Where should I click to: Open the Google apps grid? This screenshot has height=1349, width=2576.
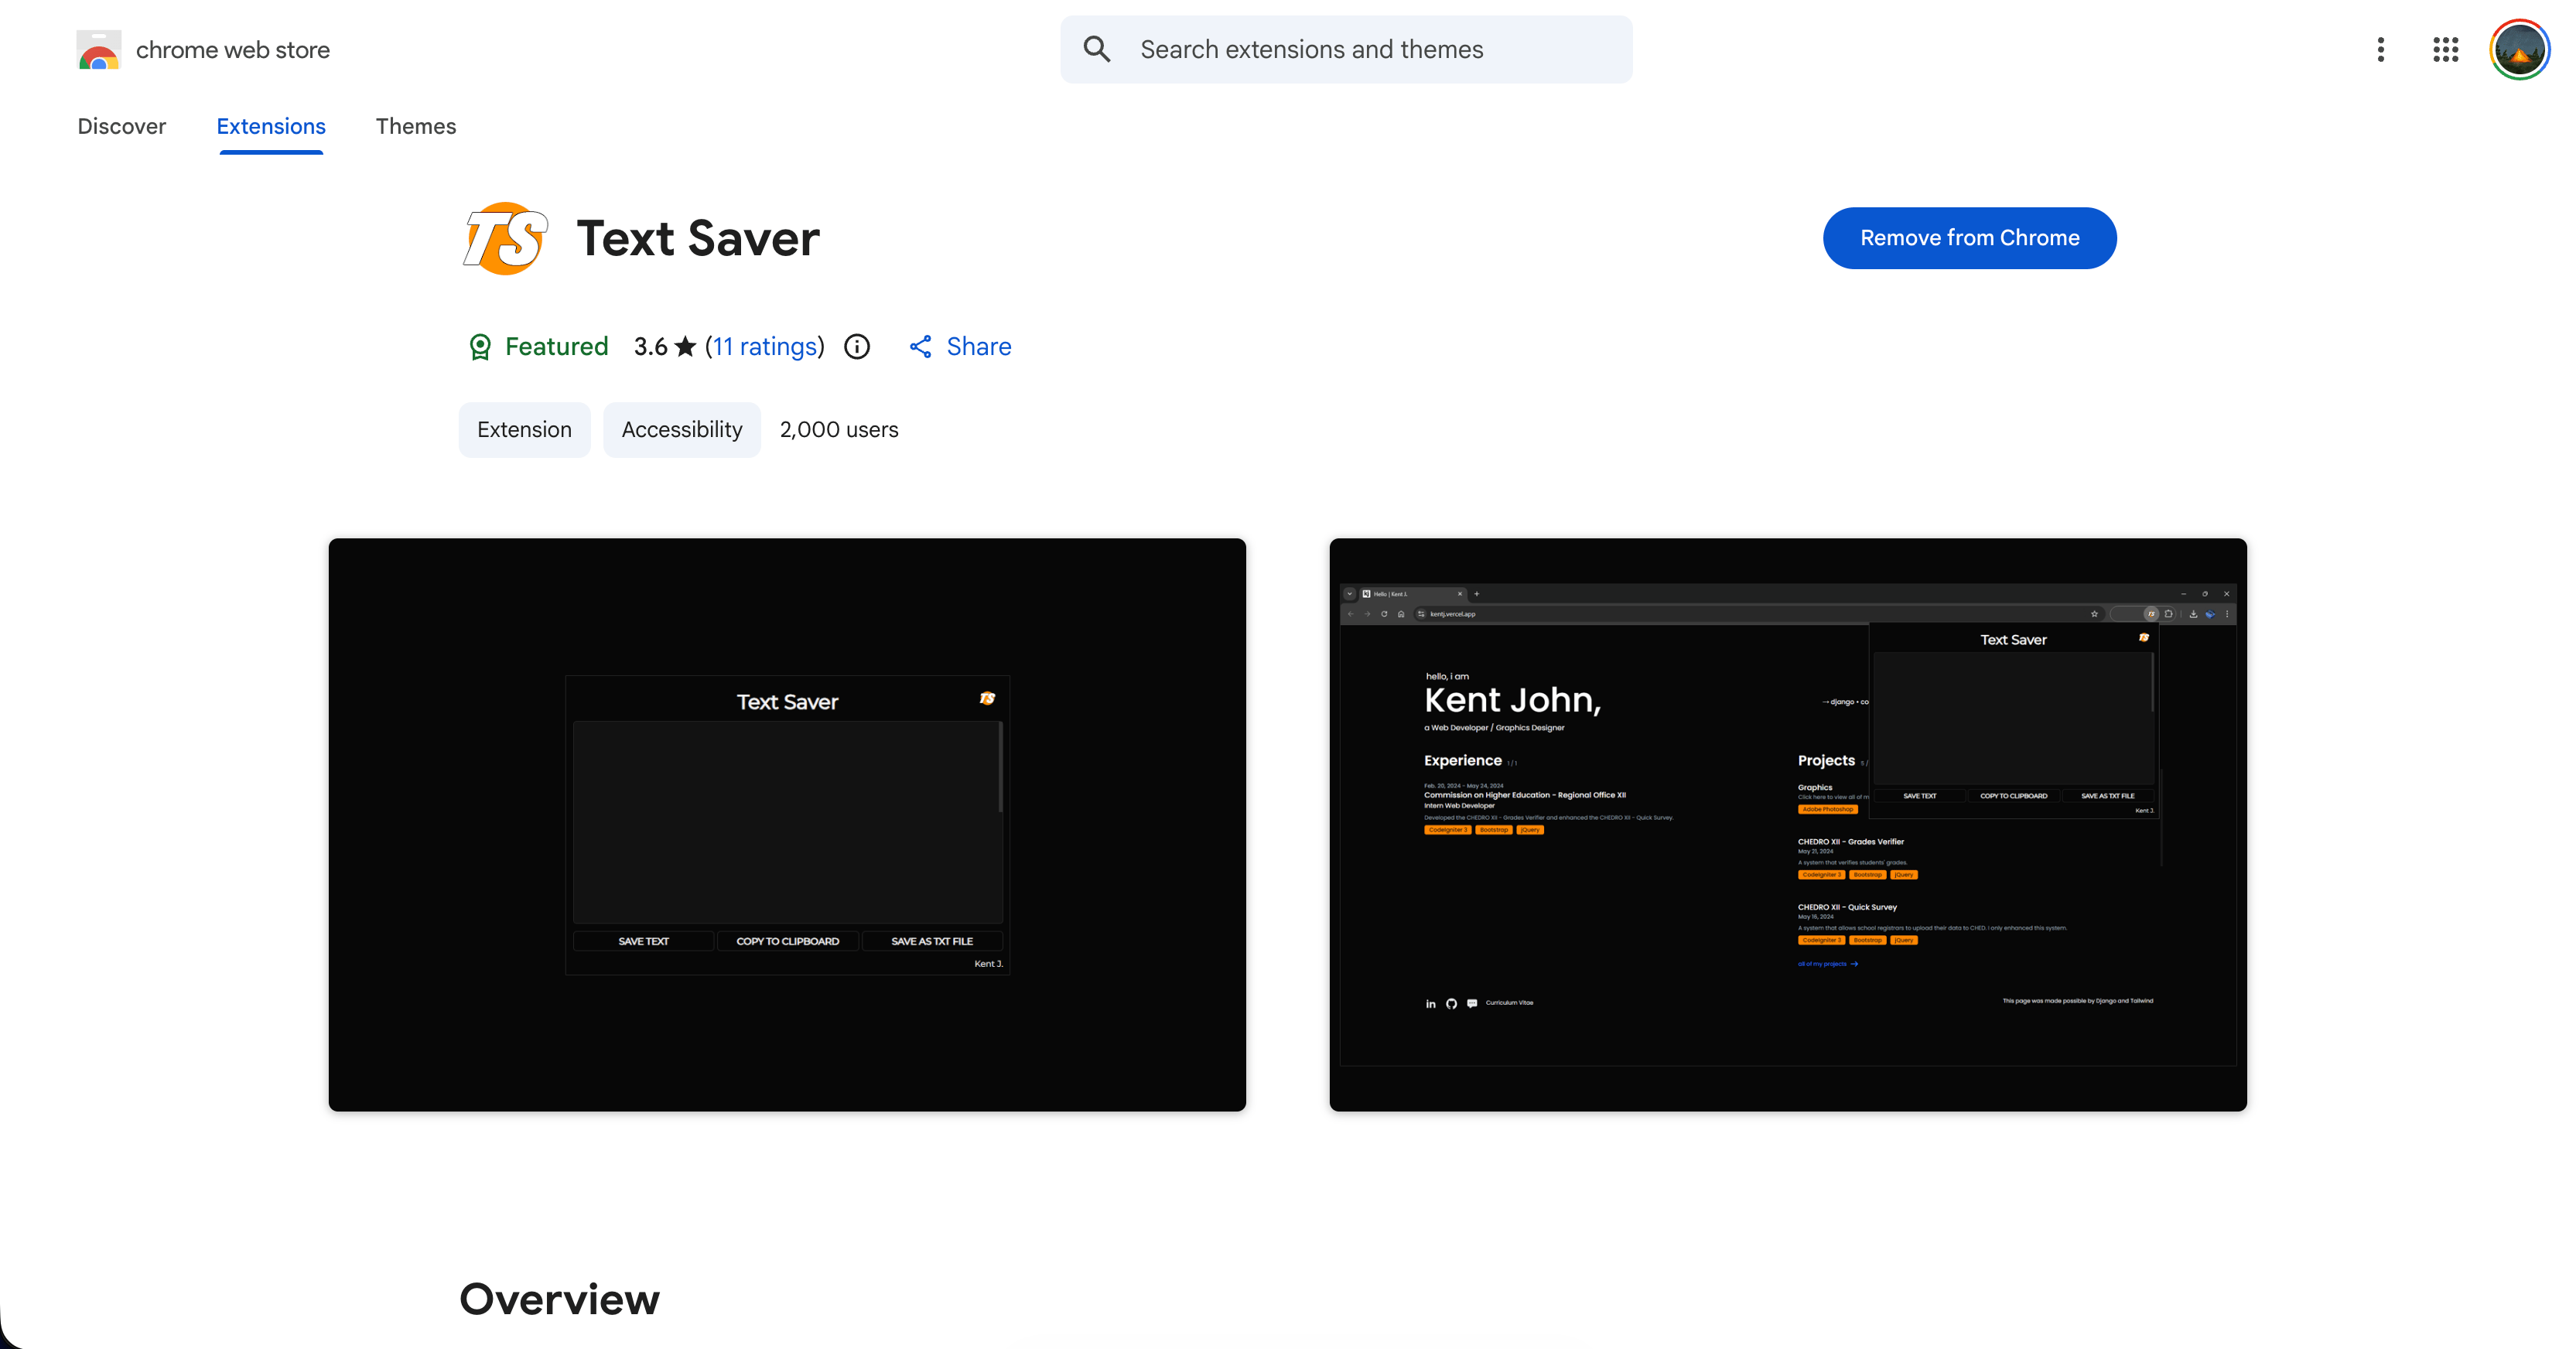[2446, 49]
